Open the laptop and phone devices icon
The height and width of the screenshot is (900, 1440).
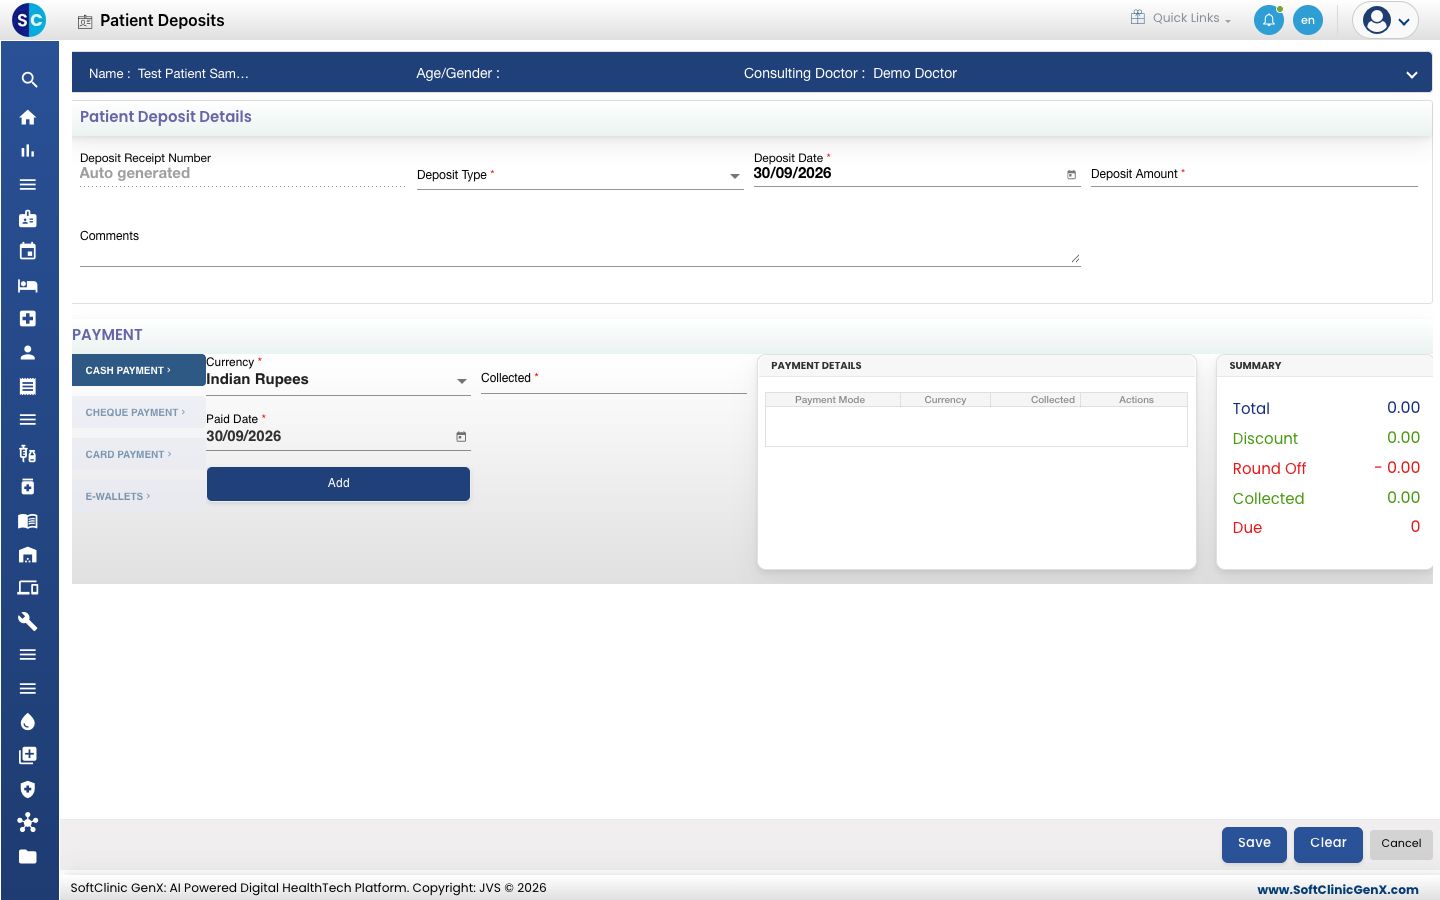pyautogui.click(x=28, y=588)
